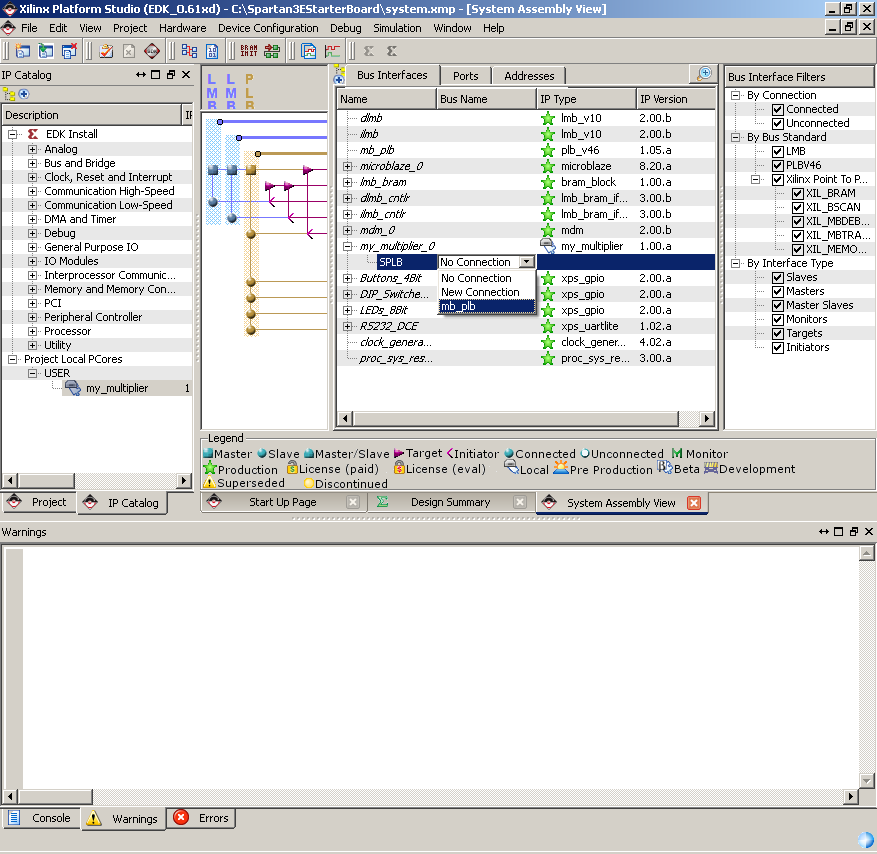Click the New Project toolbar icon
This screenshot has height=854, width=877.
point(22,51)
